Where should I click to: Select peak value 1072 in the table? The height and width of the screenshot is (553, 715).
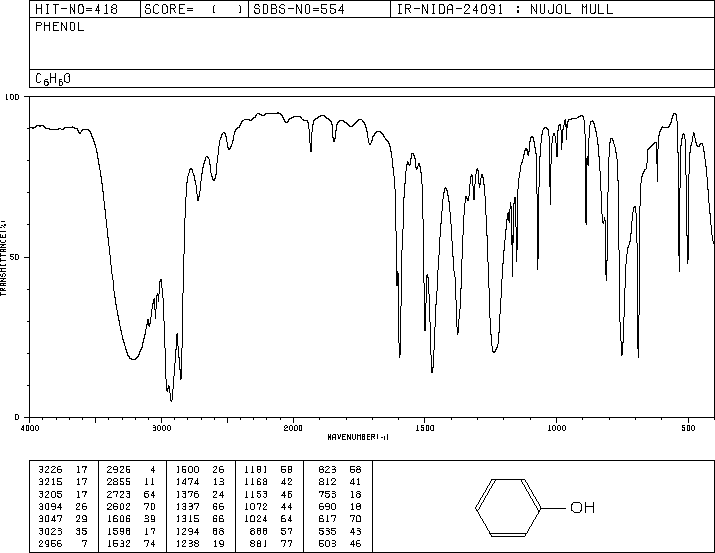point(256,506)
